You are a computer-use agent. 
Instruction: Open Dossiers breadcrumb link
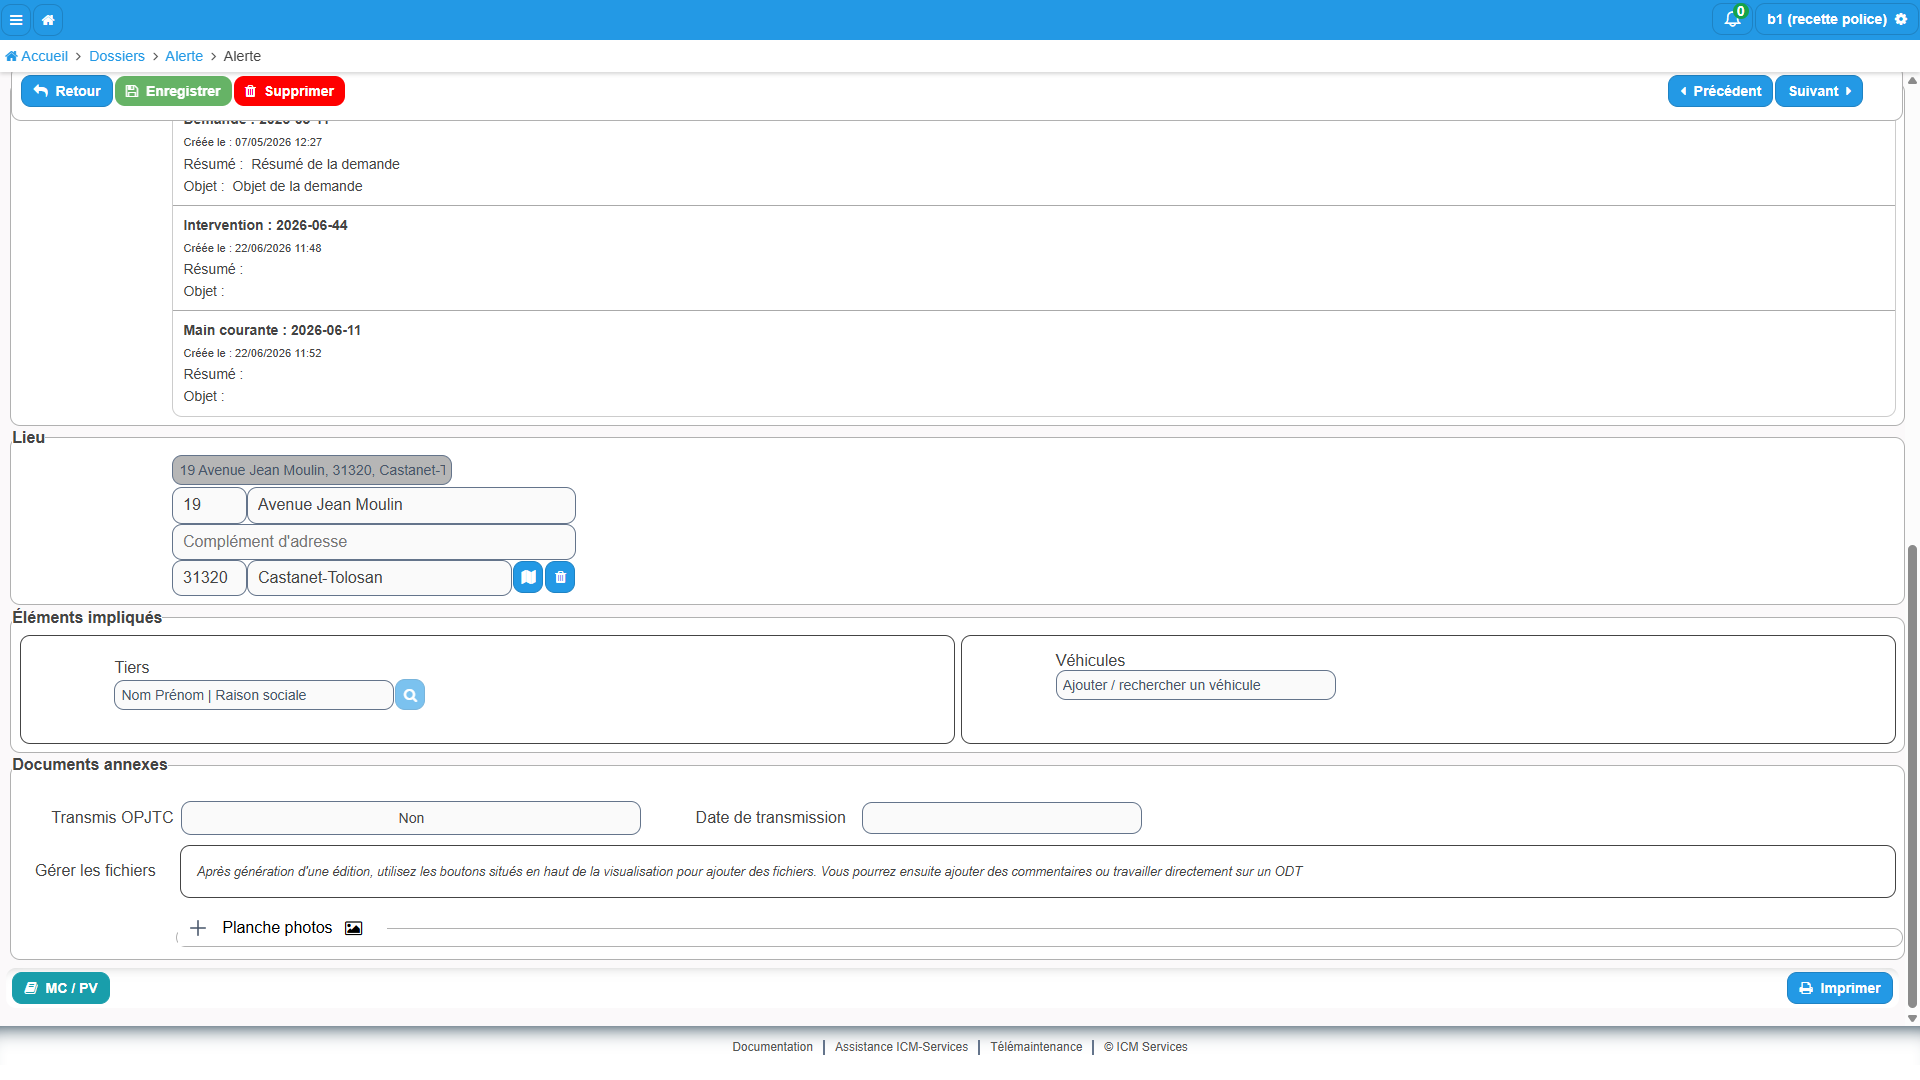(117, 56)
